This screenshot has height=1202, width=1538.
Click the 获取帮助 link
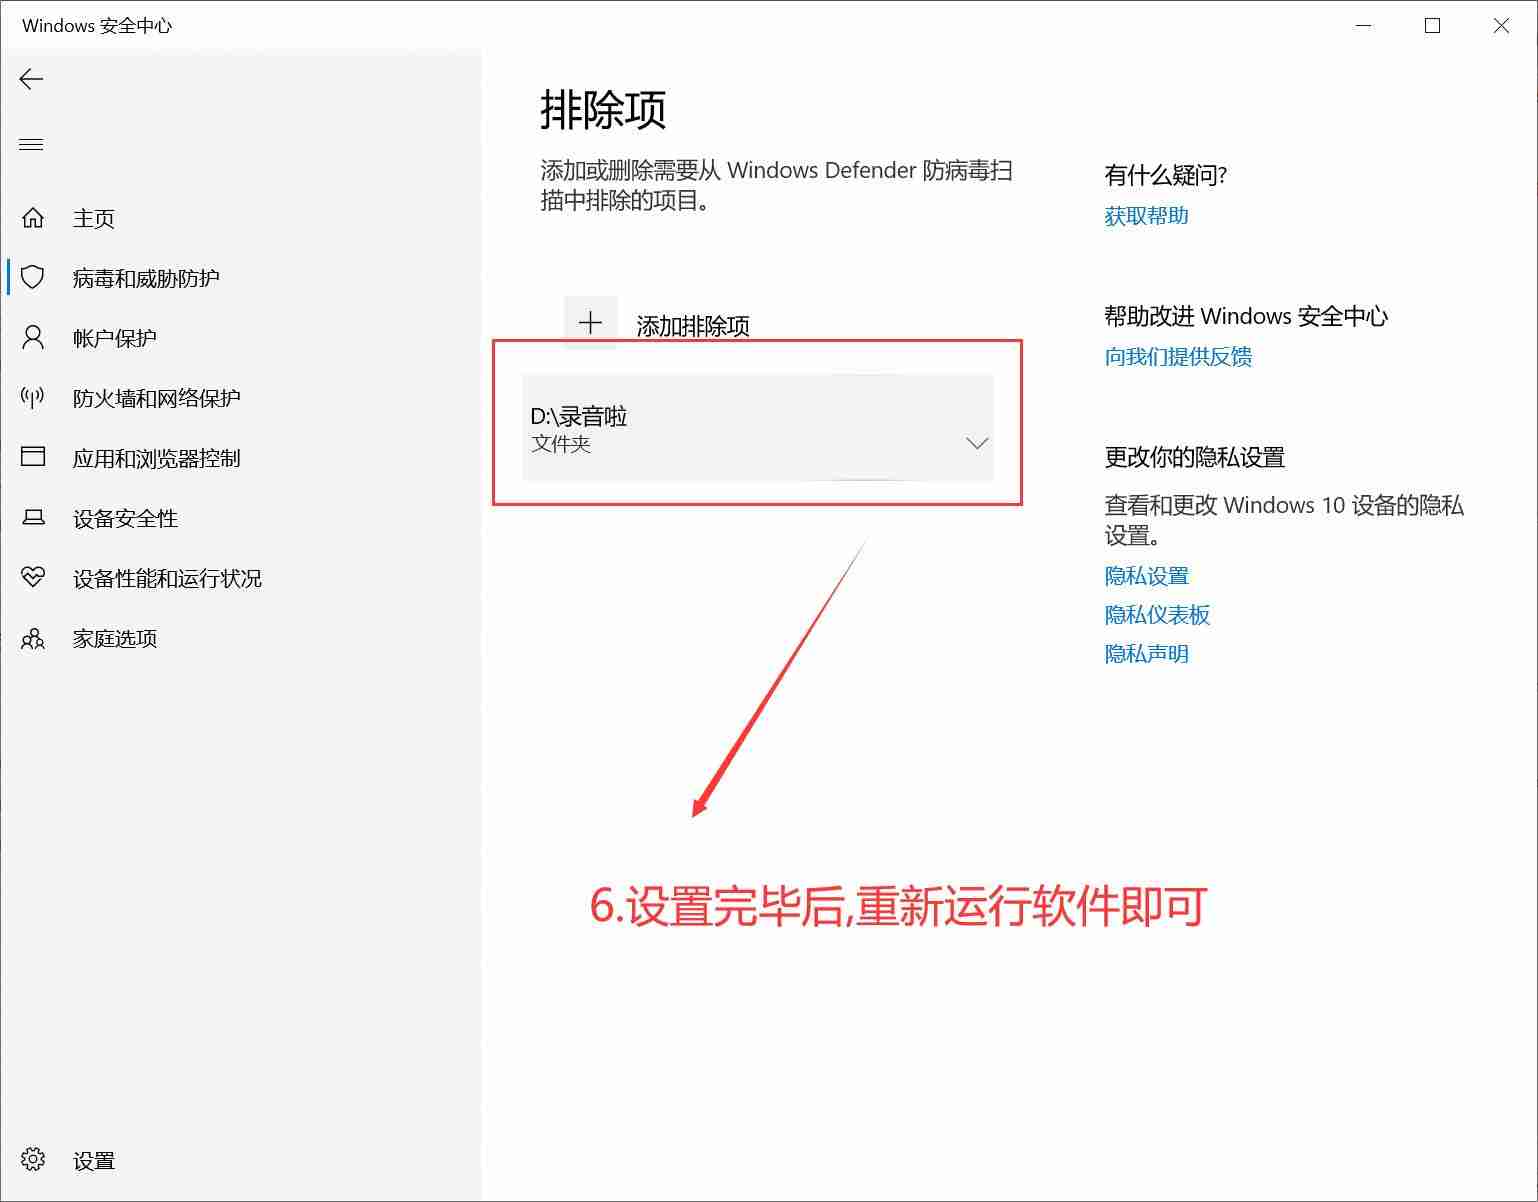coord(1145,215)
